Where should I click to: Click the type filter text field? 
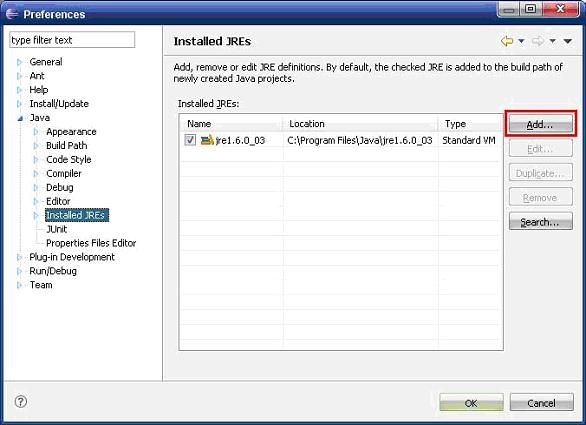click(72, 40)
